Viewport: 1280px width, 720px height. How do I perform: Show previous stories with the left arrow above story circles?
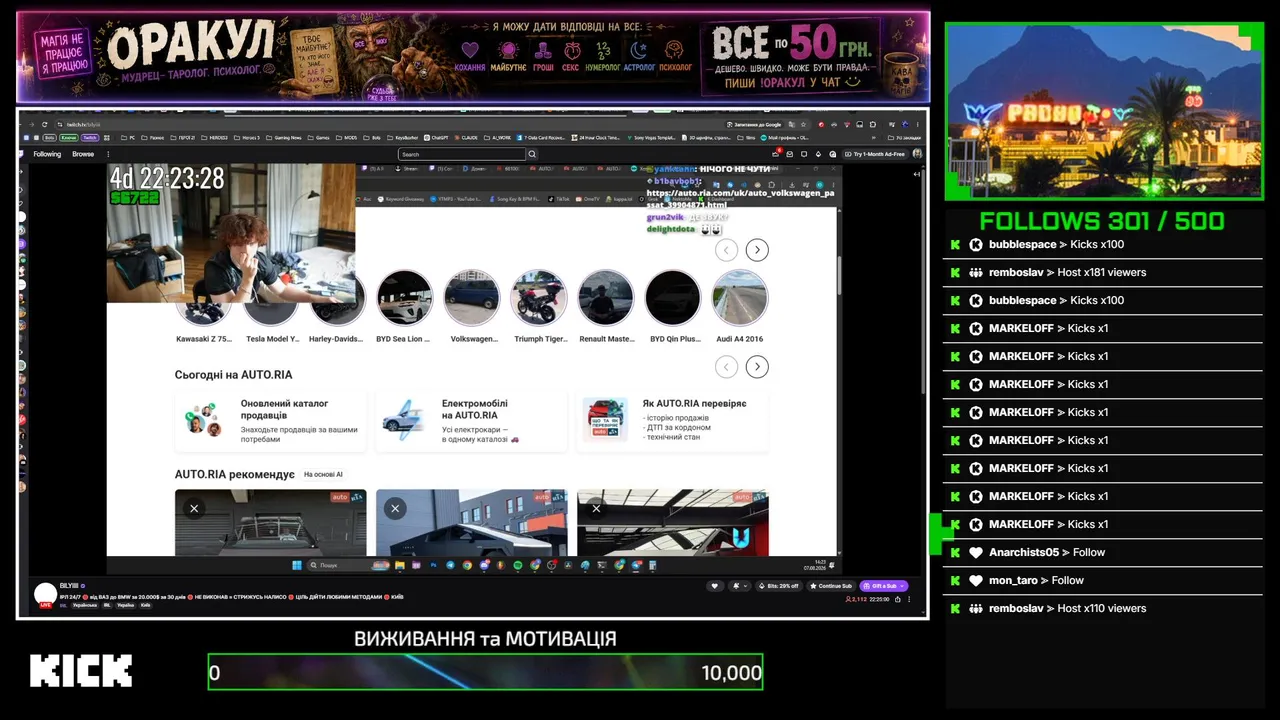pyautogui.click(x=726, y=250)
